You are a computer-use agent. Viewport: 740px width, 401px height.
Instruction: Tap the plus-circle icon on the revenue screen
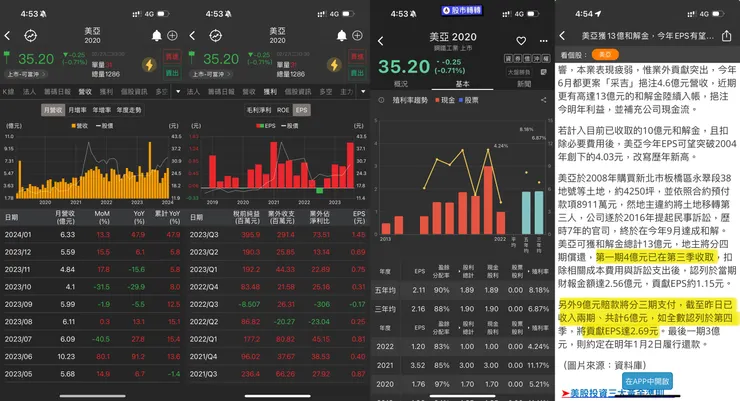(x=173, y=35)
